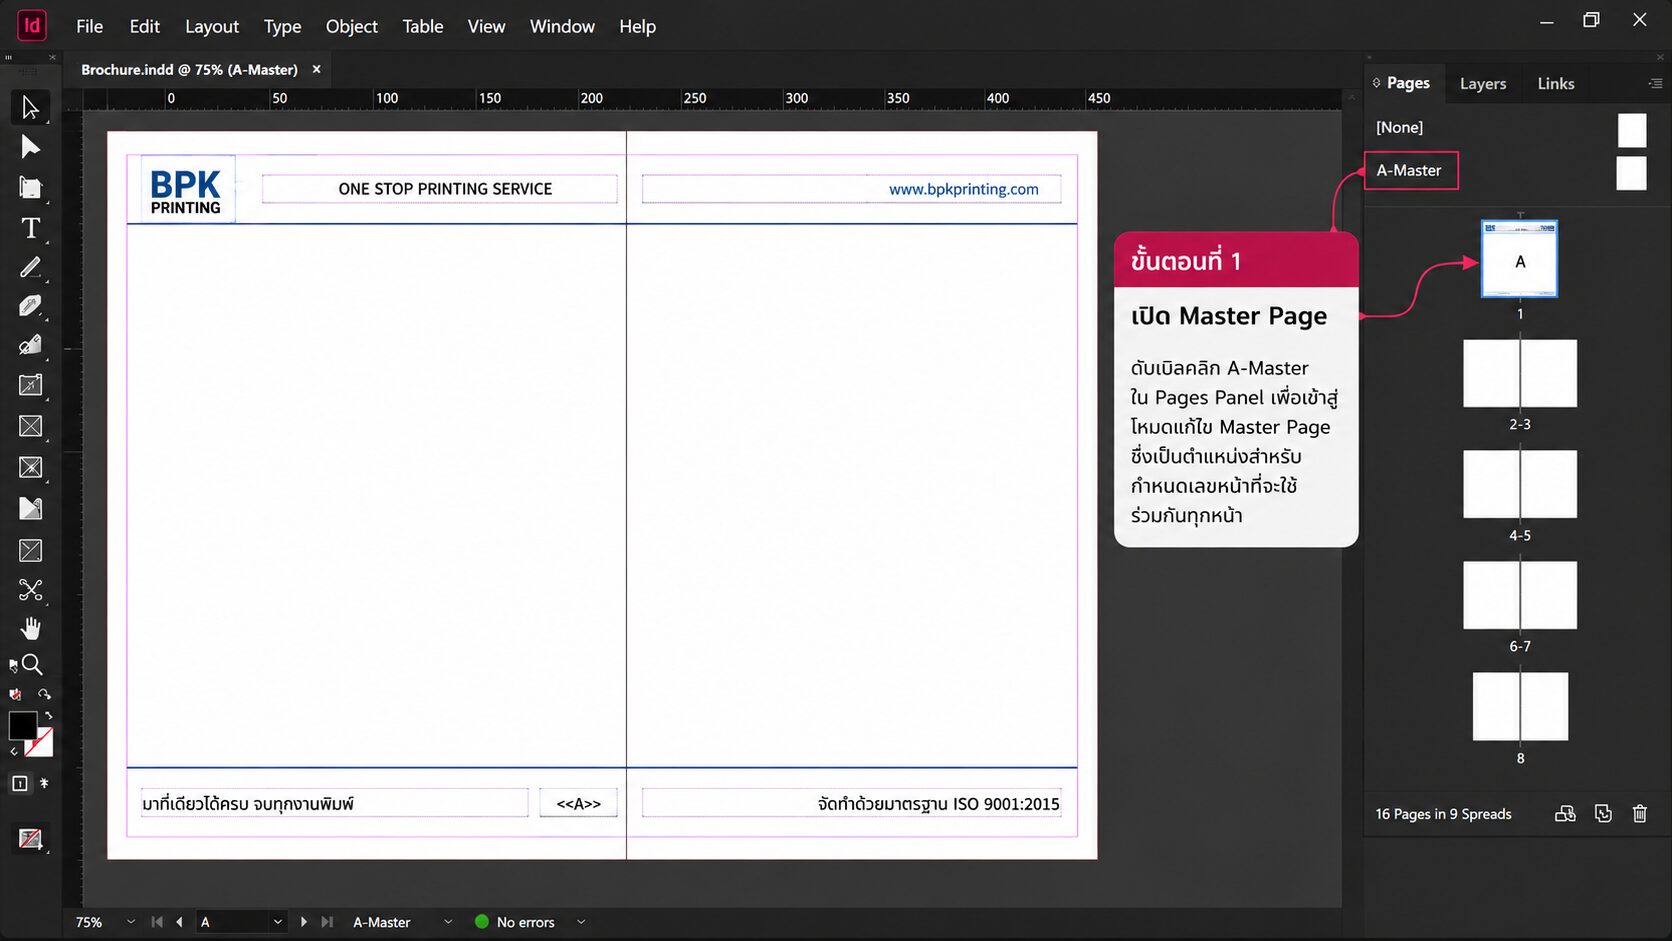Image resolution: width=1672 pixels, height=941 pixels.
Task: Click the BPK PRINTING logo on page
Action: pyautogui.click(x=186, y=190)
